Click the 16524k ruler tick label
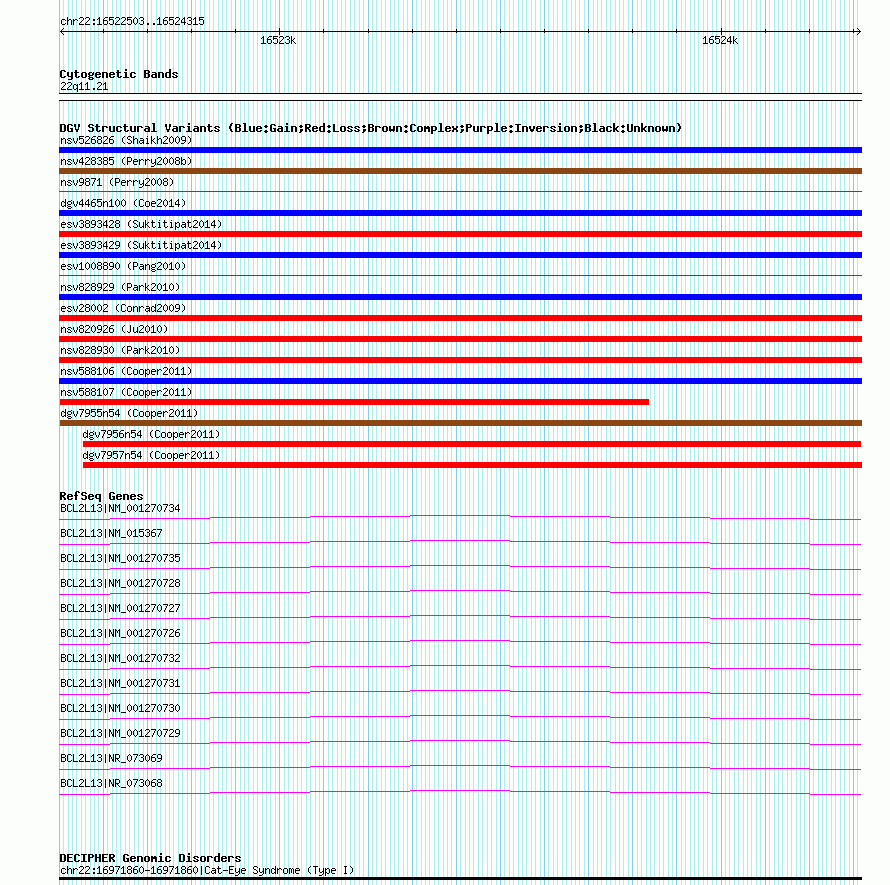The image size is (890, 885). 720,40
